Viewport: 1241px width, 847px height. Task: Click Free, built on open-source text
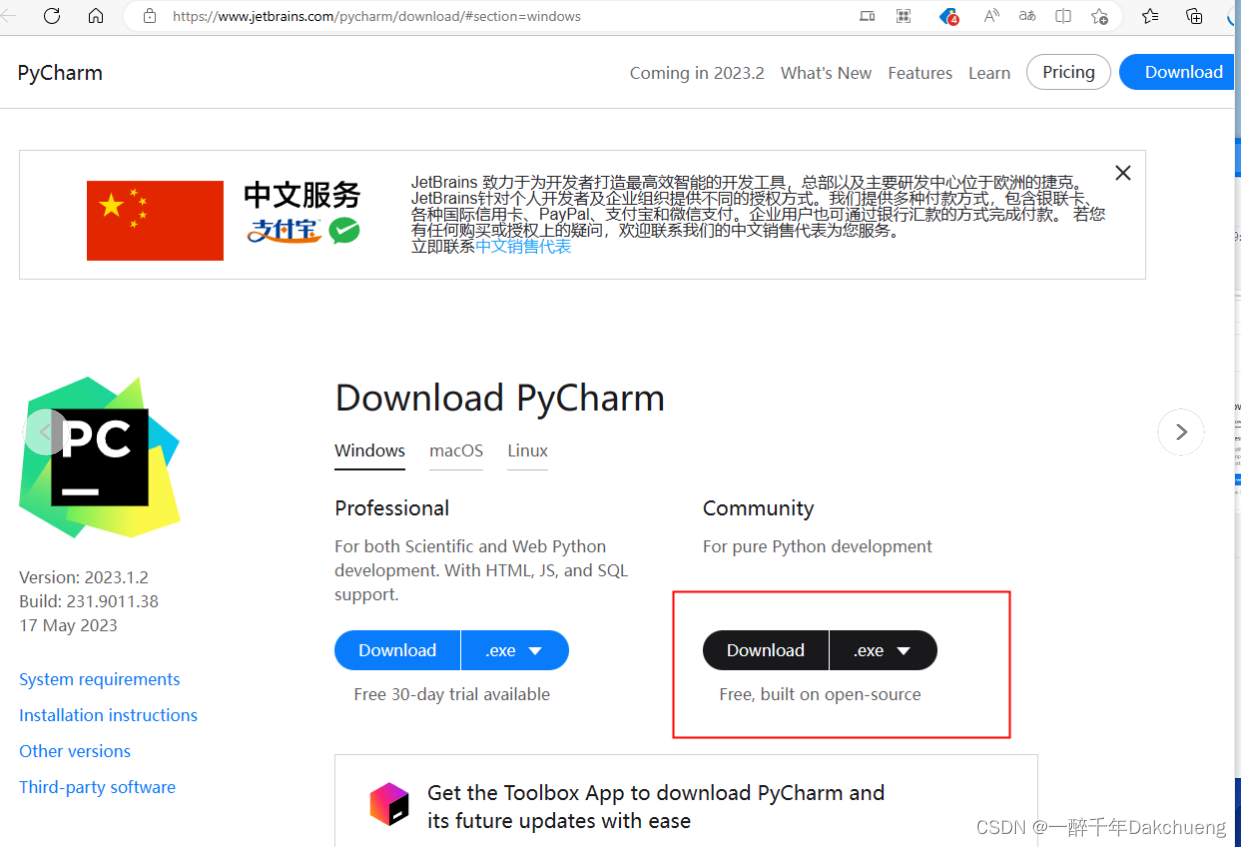820,694
